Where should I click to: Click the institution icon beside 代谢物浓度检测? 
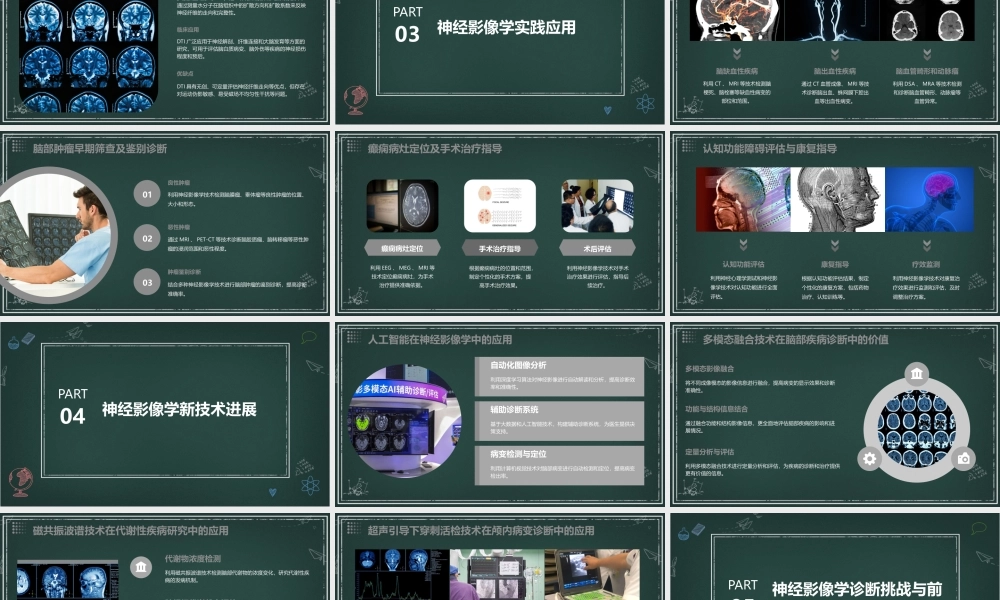pos(141,566)
